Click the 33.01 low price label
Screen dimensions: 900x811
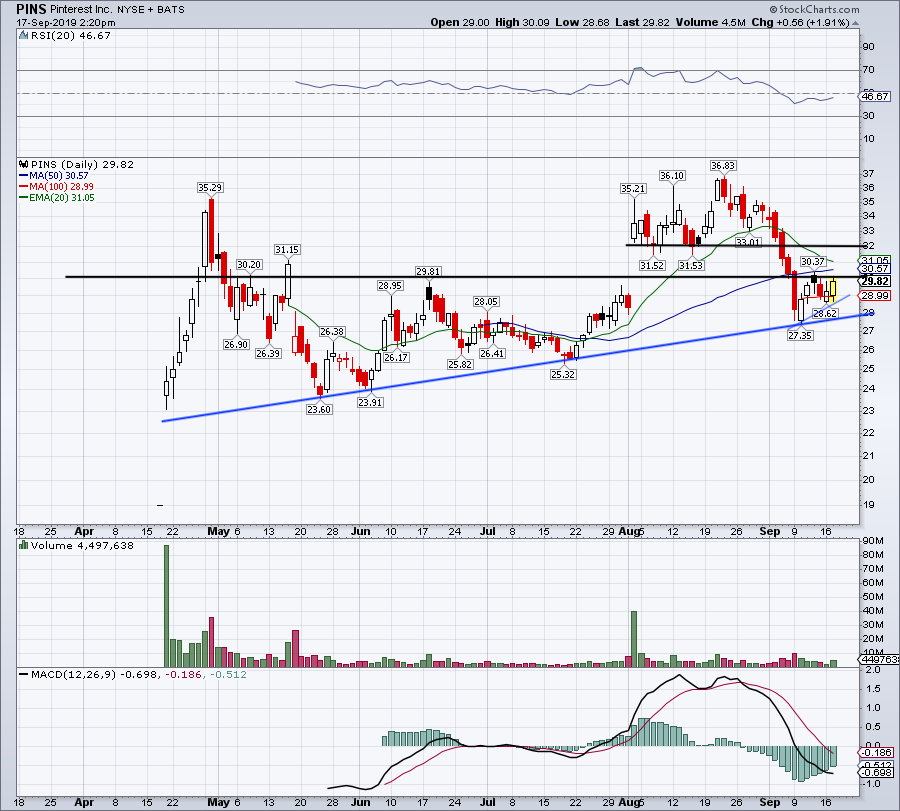coord(748,242)
